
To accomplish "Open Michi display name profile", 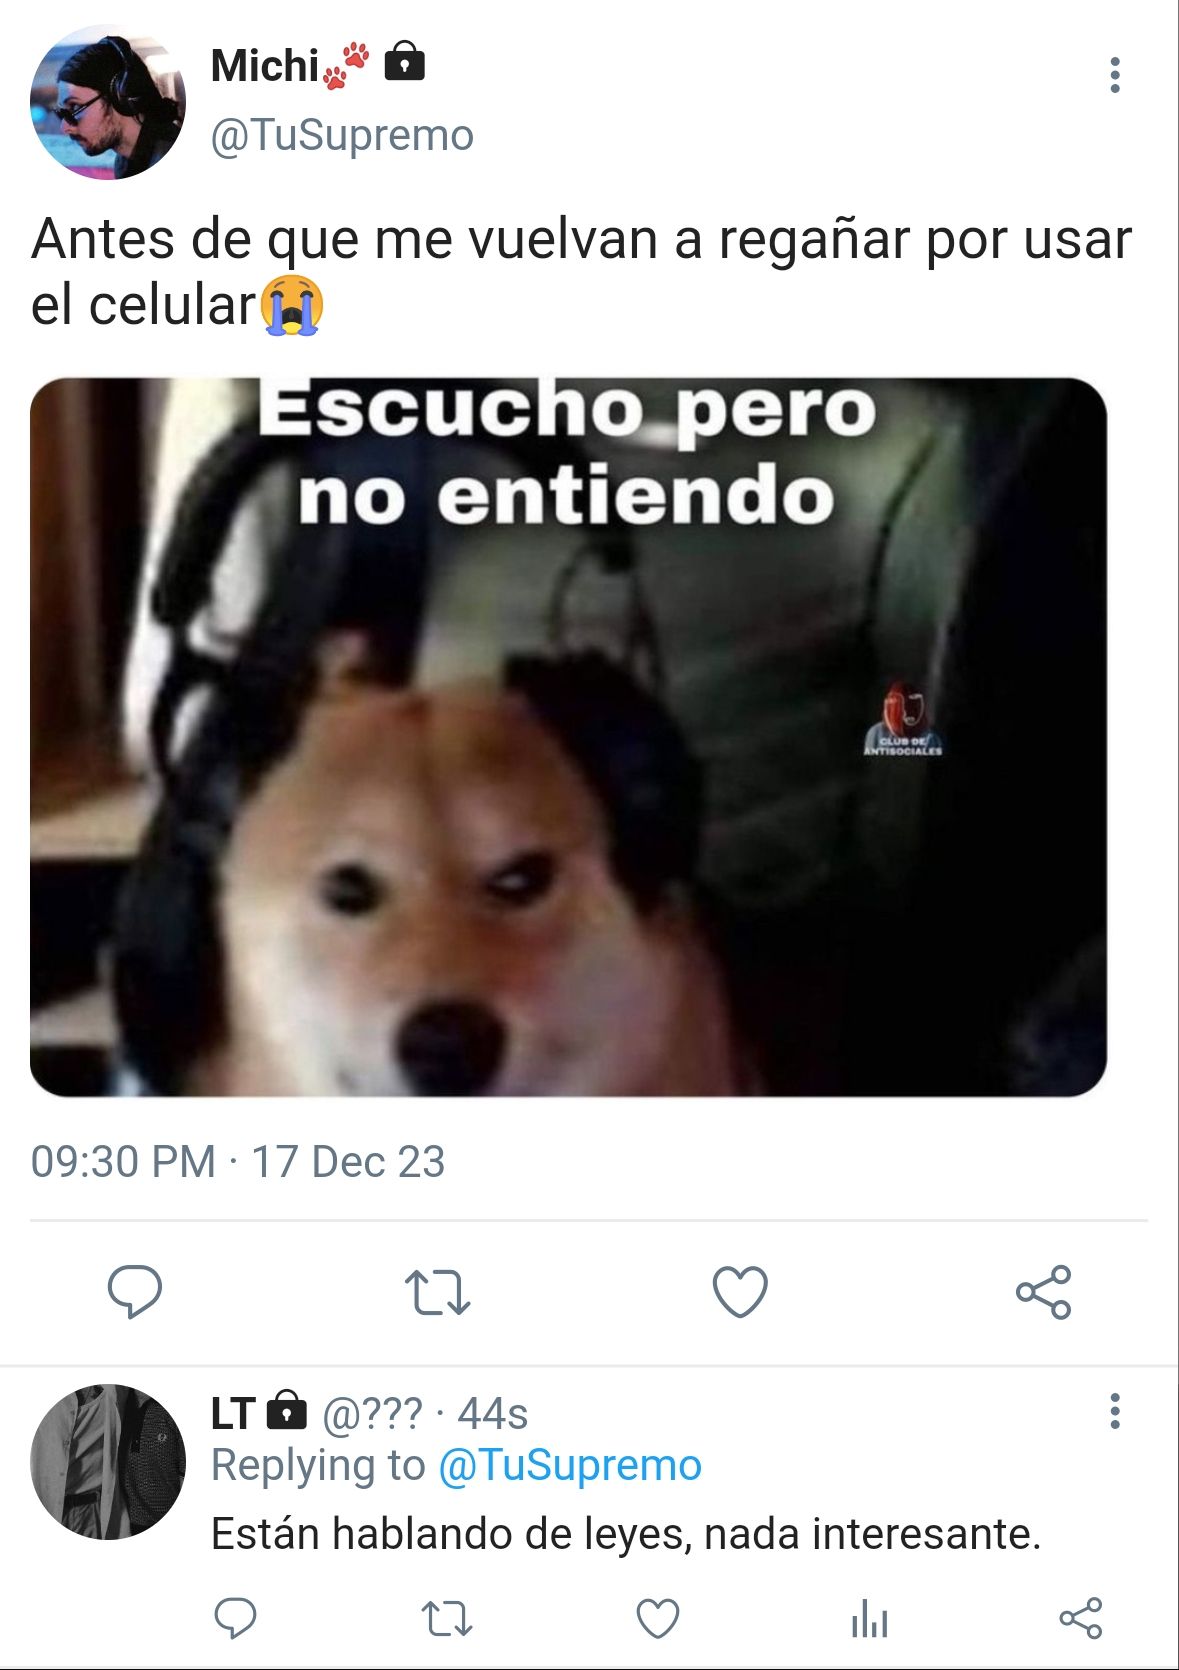I will coord(264,66).
